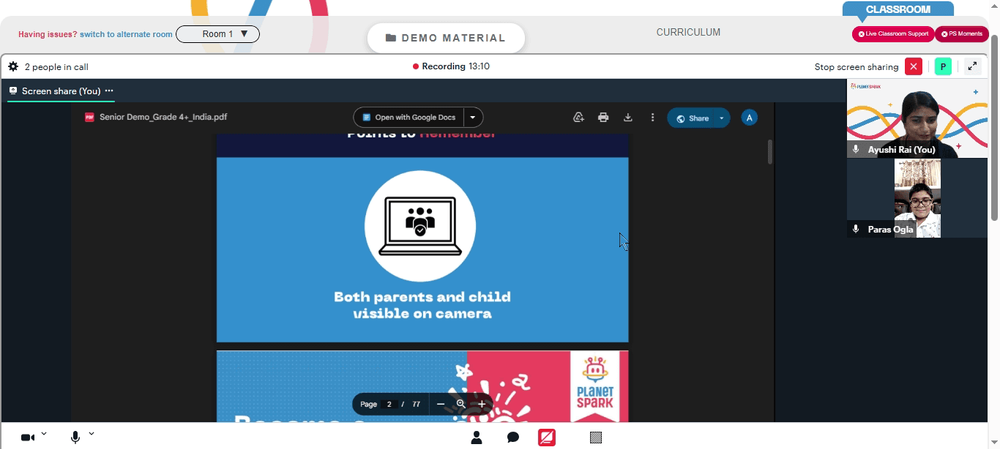Screen dimensions: 1000x449
Task: Show the participants list
Action: click(x=476, y=438)
